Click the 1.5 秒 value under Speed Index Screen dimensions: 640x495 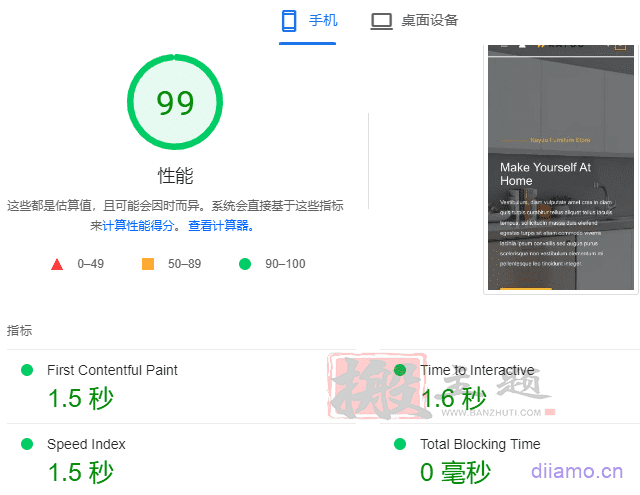tap(80, 472)
